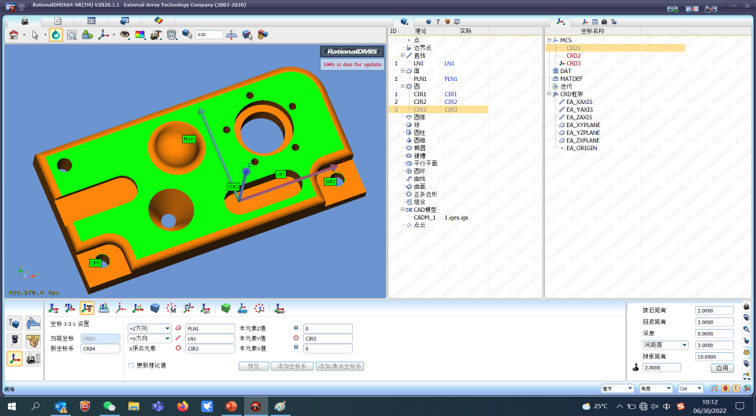
Task: Select CIR2 in the feature list
Action: (x=420, y=102)
